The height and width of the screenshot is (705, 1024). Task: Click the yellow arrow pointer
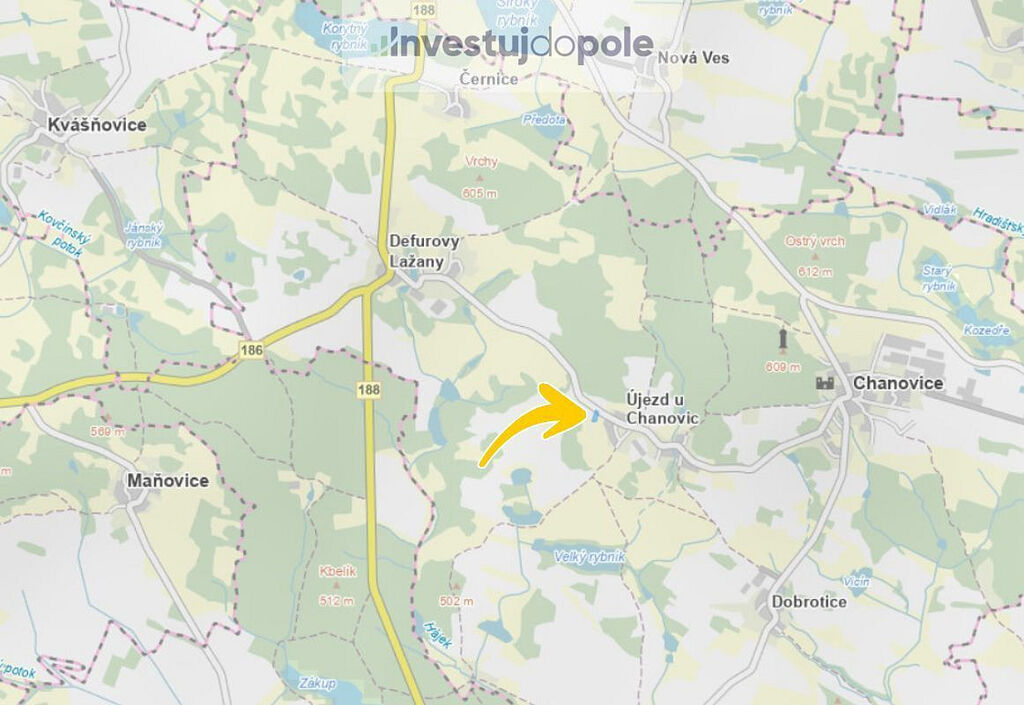coord(536,424)
